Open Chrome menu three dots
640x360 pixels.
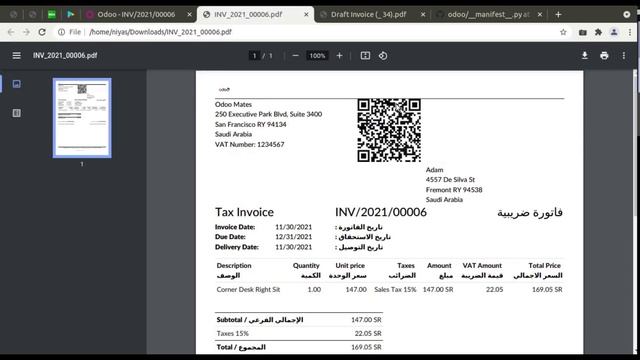pos(630,32)
